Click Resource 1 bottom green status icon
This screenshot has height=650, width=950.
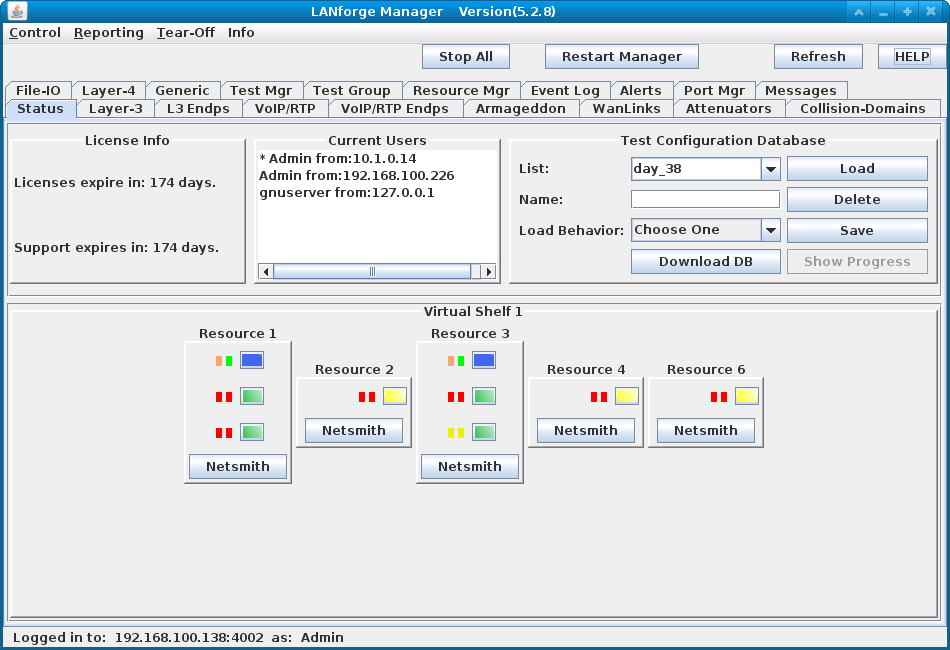[x=251, y=432]
